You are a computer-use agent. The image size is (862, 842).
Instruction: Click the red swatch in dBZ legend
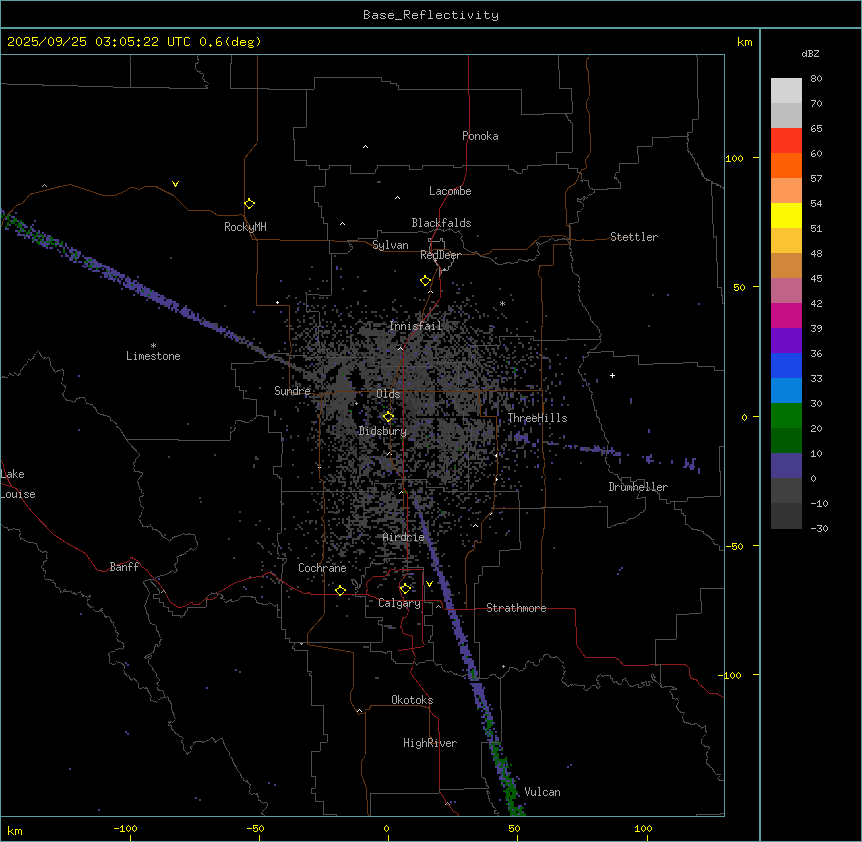point(786,140)
